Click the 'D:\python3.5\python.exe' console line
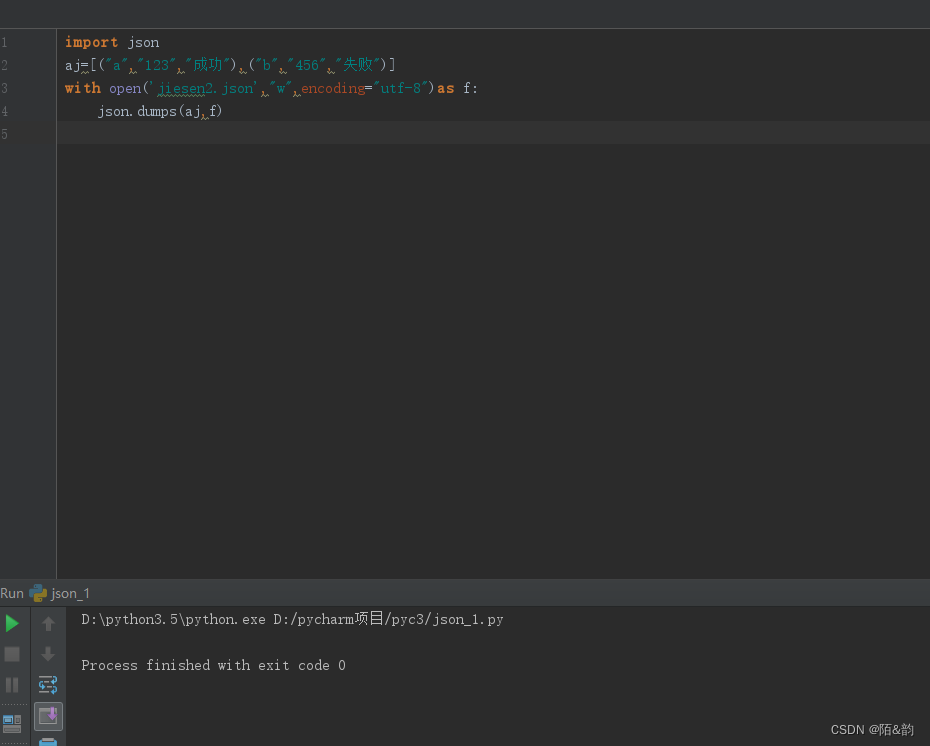This screenshot has width=930, height=746. 292,619
